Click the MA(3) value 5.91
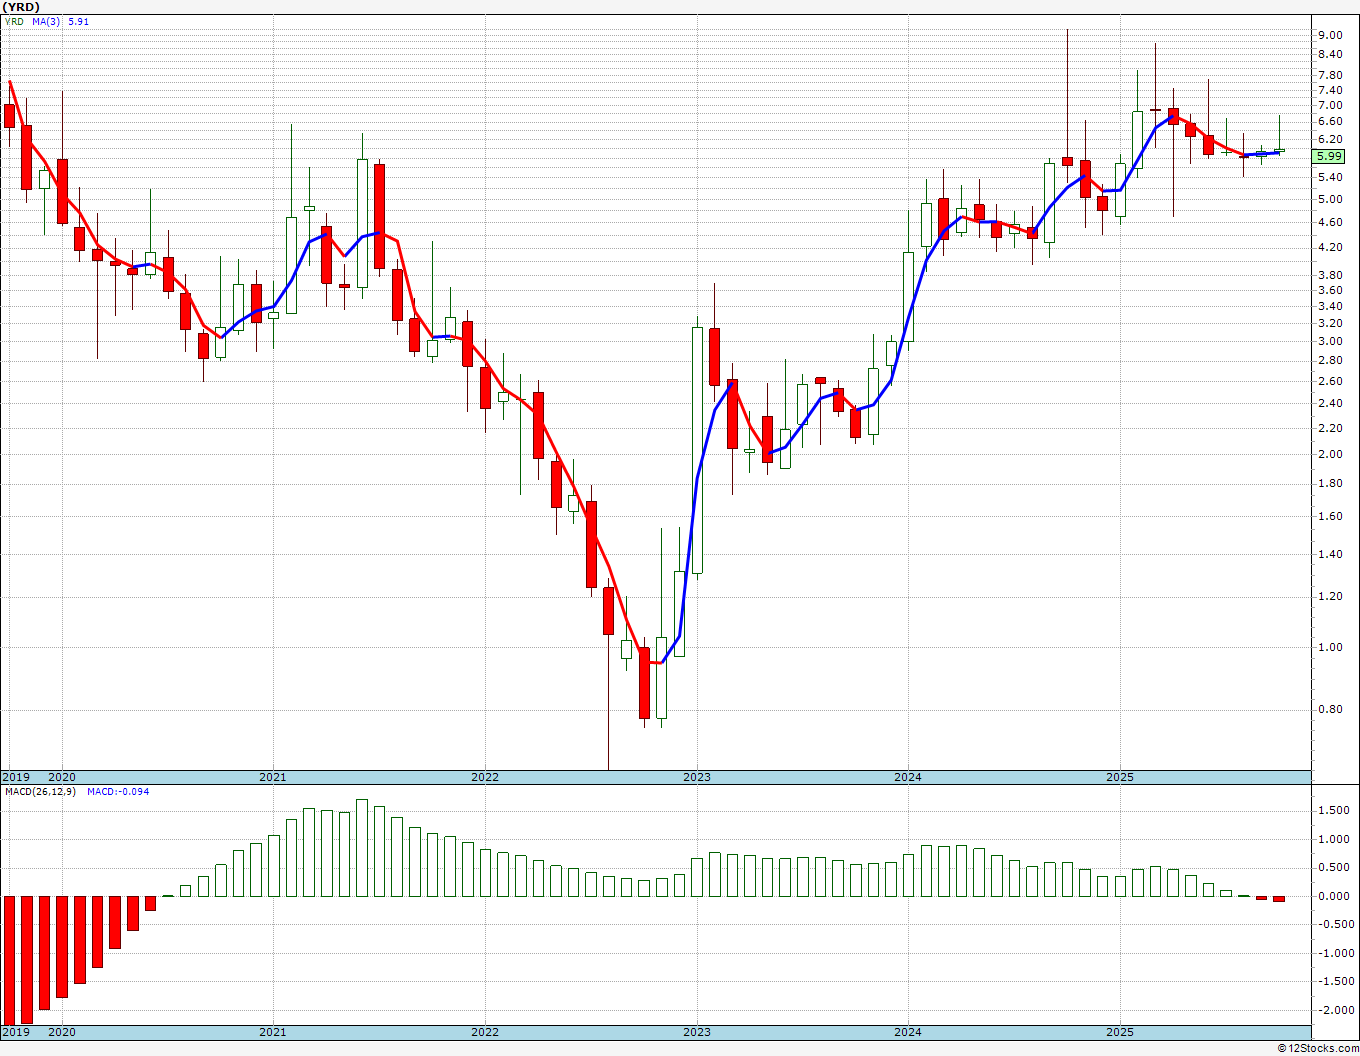This screenshot has width=1360, height=1056. coord(78,21)
